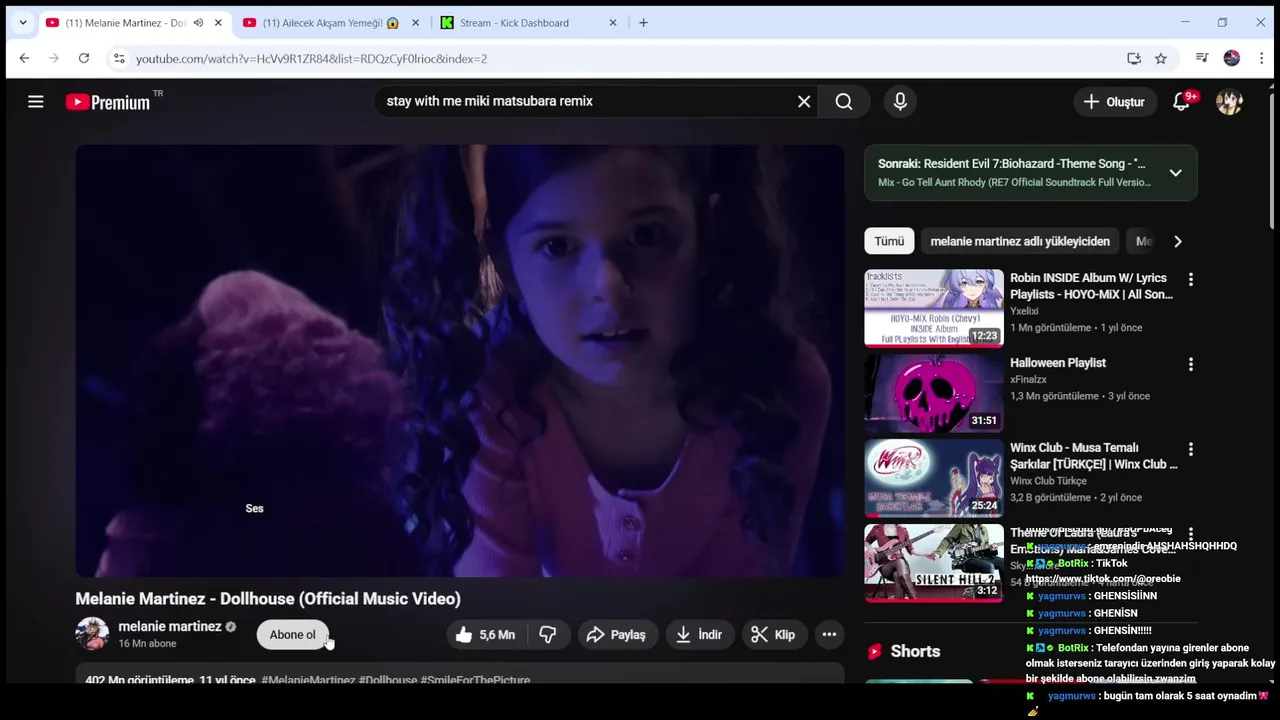
Task: Select the Tümü filter chip
Action: 889,241
